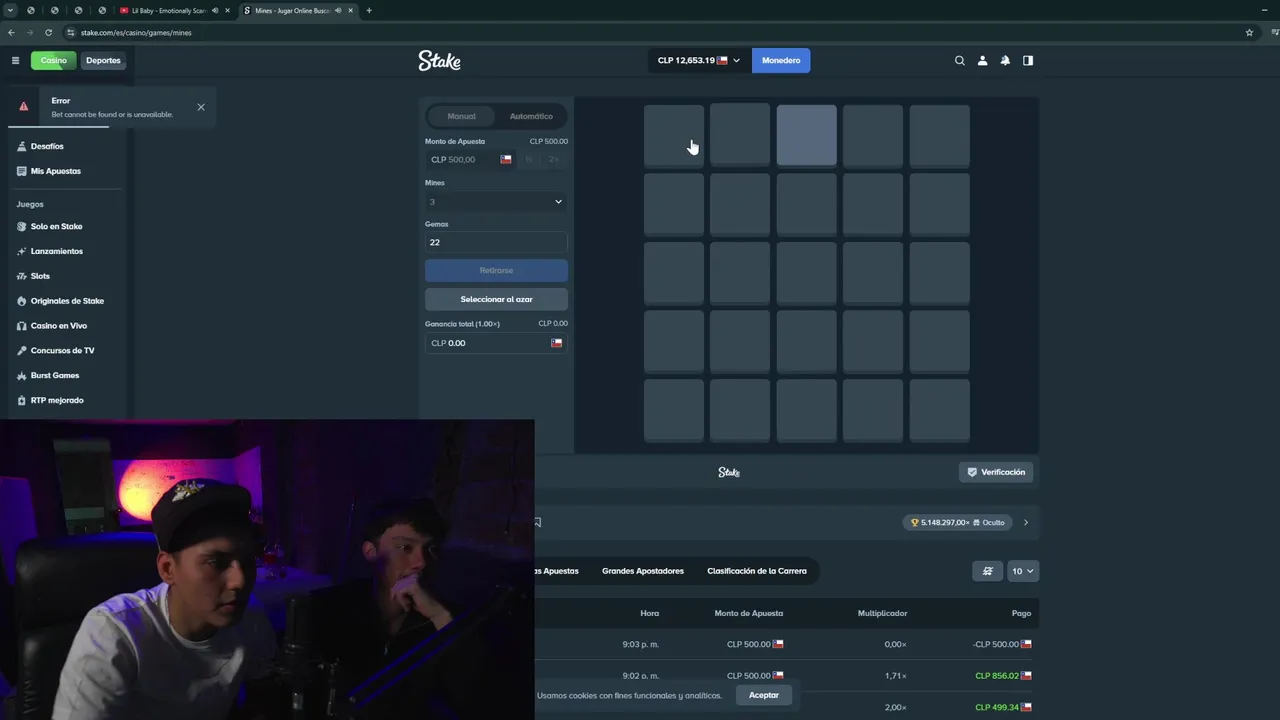Click the Mis Apuestas sidebar icon

tap(22, 171)
